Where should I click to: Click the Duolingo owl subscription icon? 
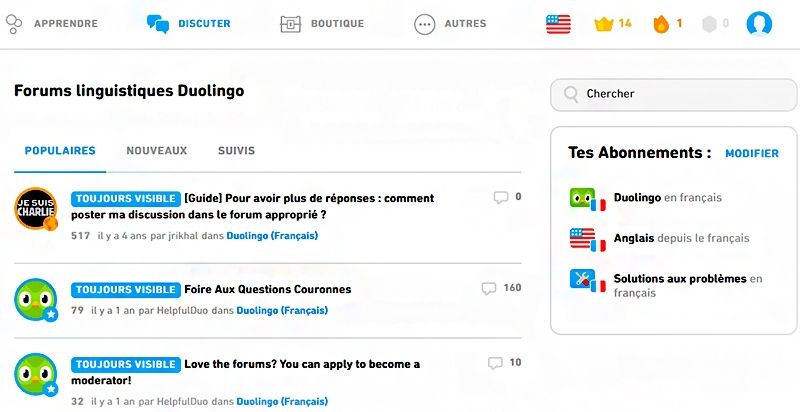(585, 199)
